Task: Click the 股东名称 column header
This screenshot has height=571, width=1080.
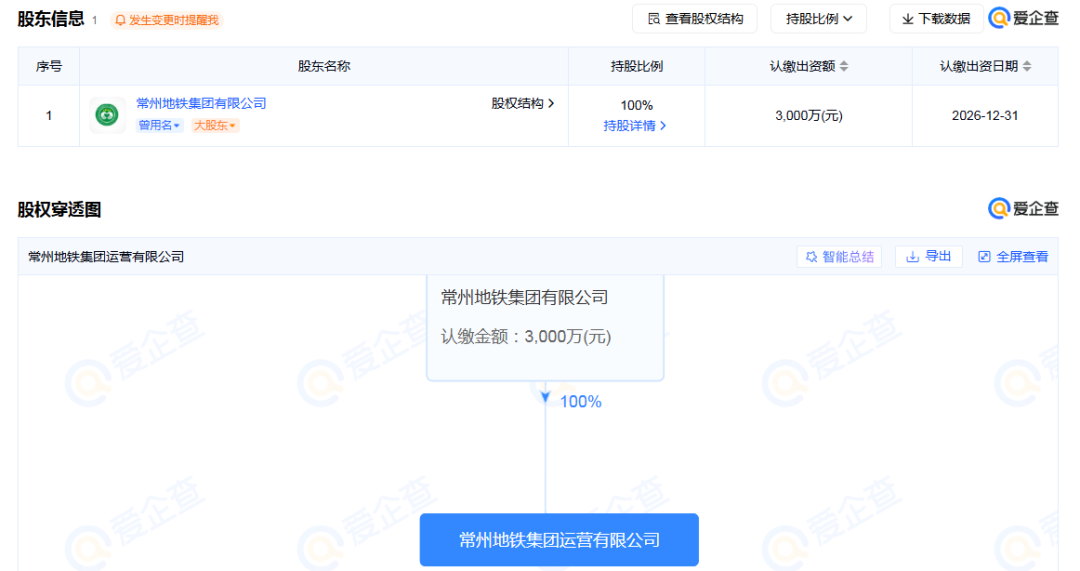Action: (x=324, y=66)
